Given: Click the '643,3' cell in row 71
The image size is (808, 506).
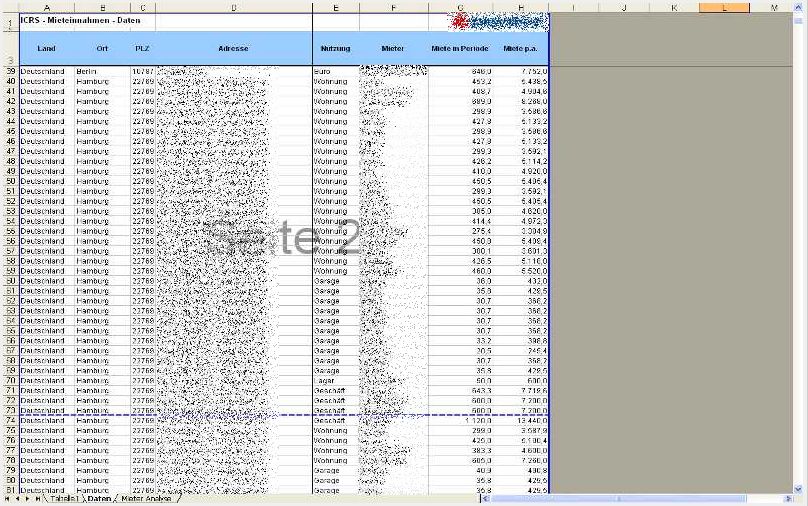Looking at the screenshot, I should coord(460,391).
